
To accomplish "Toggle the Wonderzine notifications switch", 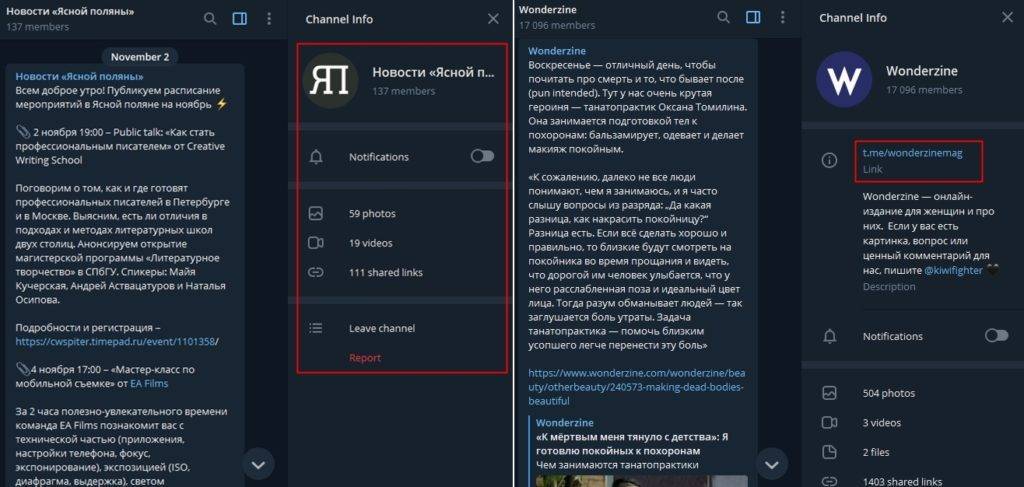I will tap(996, 336).
